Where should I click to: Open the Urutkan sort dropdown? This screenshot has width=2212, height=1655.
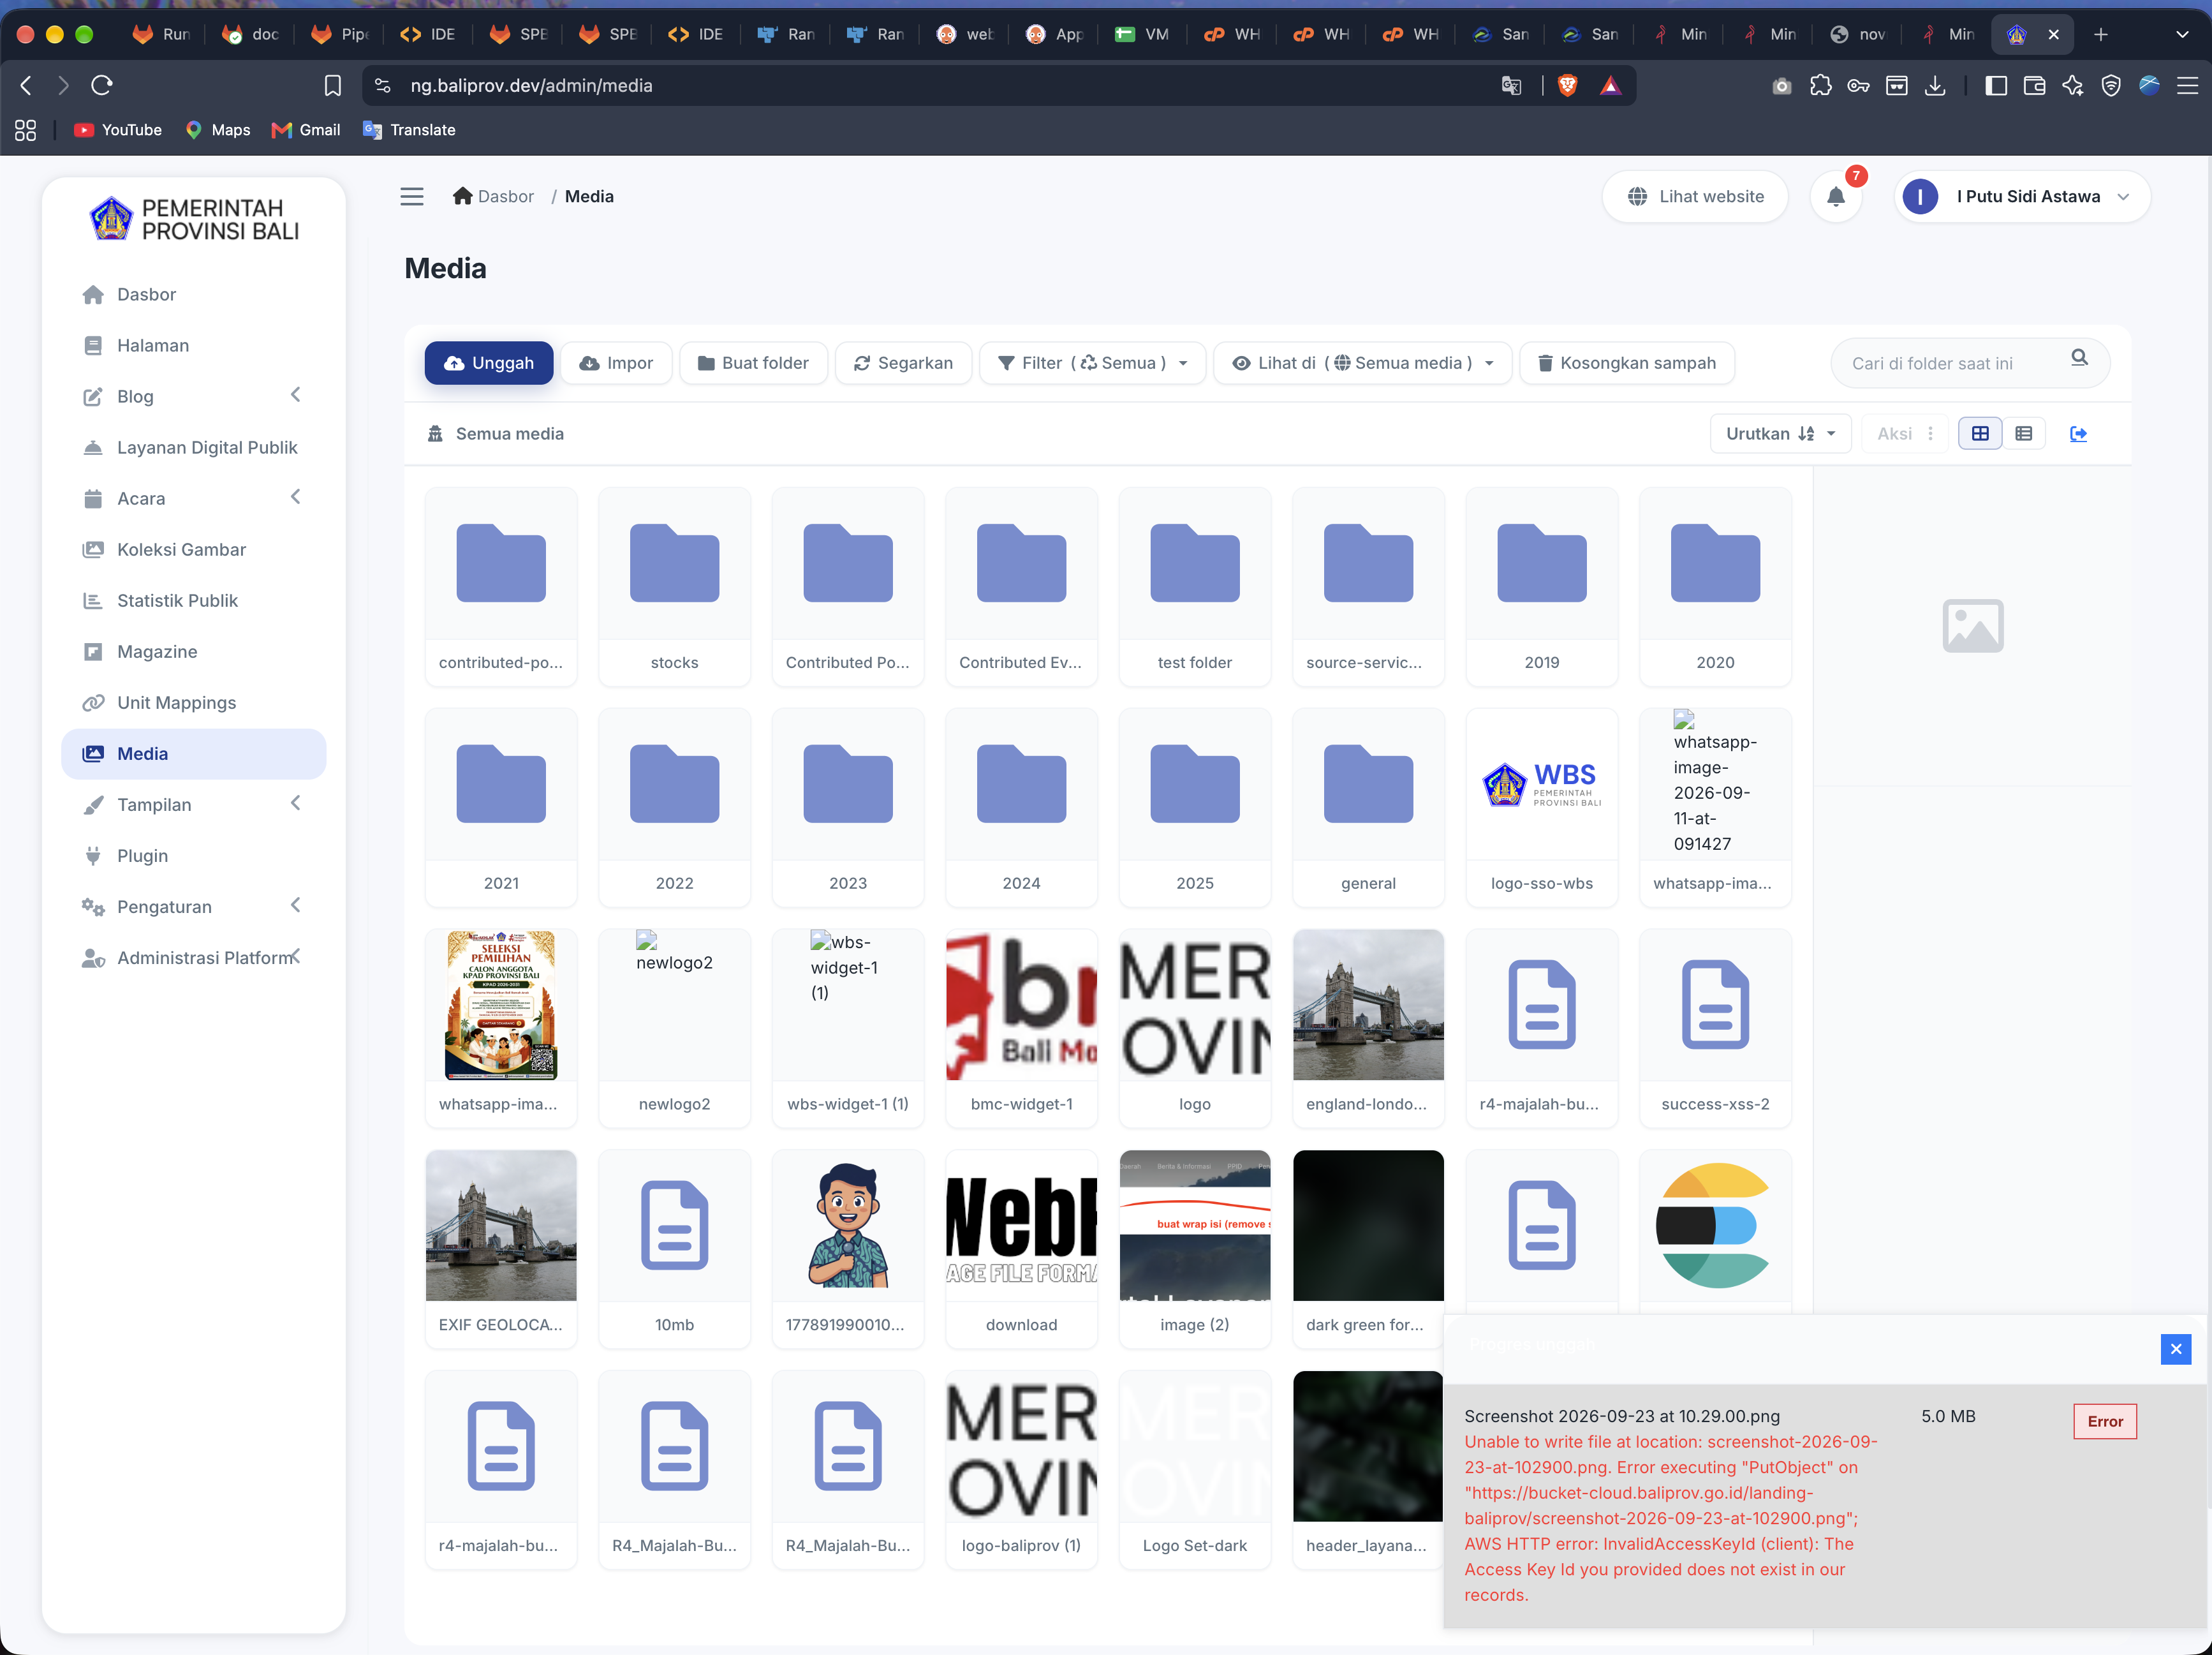point(1781,434)
